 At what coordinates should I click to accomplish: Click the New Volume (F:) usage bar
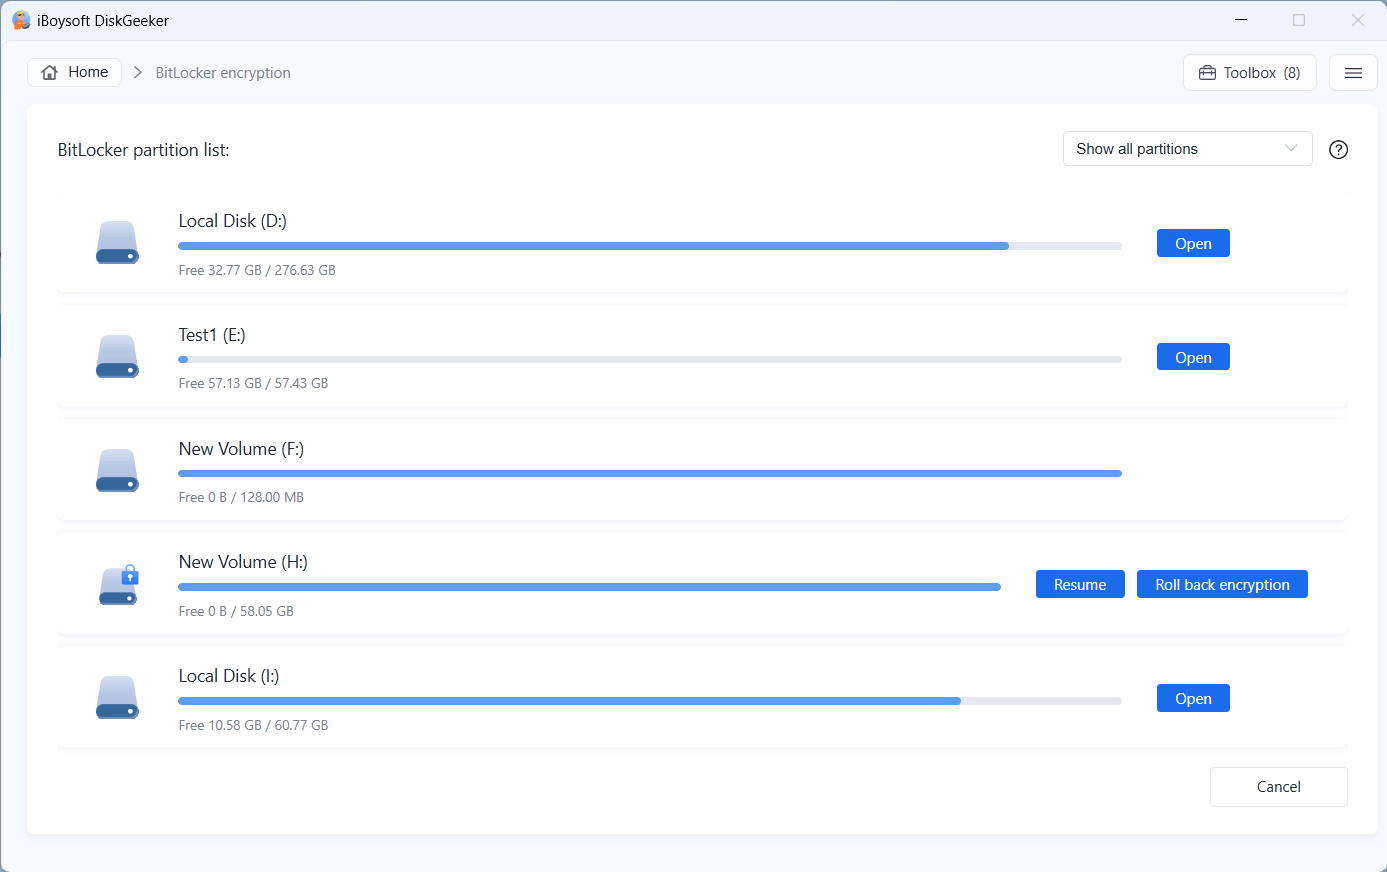point(650,474)
